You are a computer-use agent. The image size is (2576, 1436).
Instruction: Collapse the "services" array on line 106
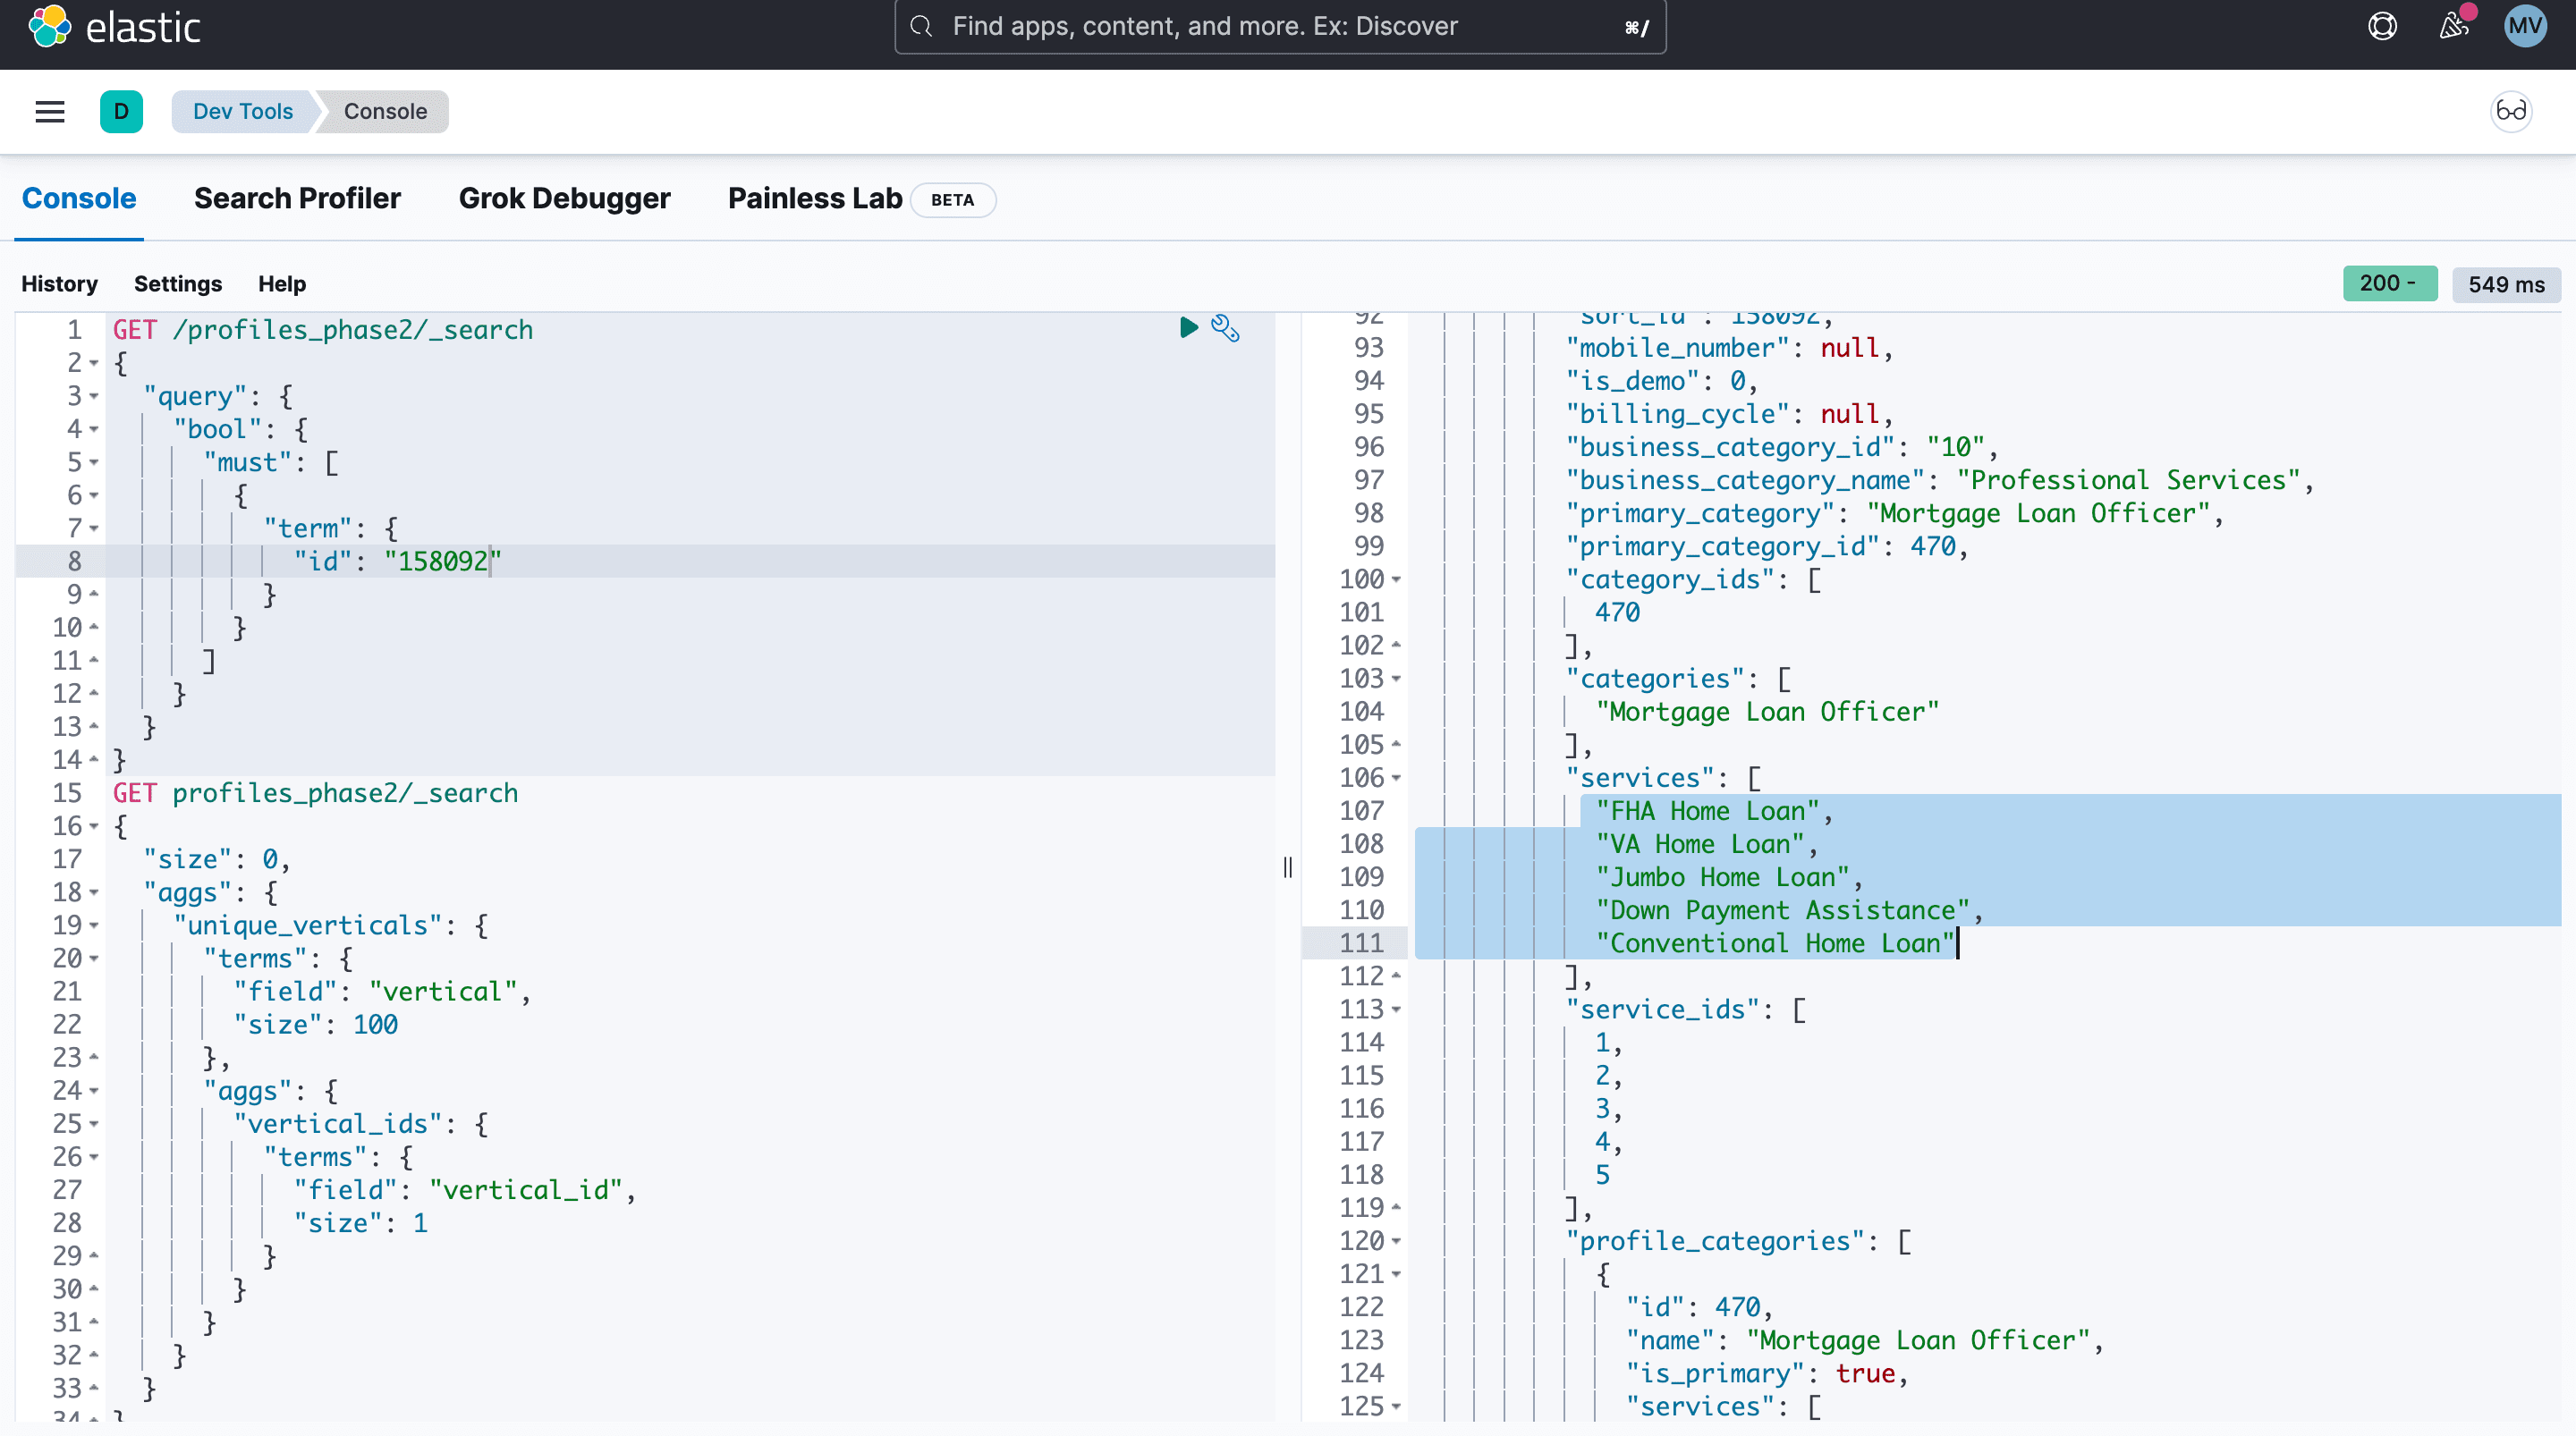pyautogui.click(x=1396, y=778)
